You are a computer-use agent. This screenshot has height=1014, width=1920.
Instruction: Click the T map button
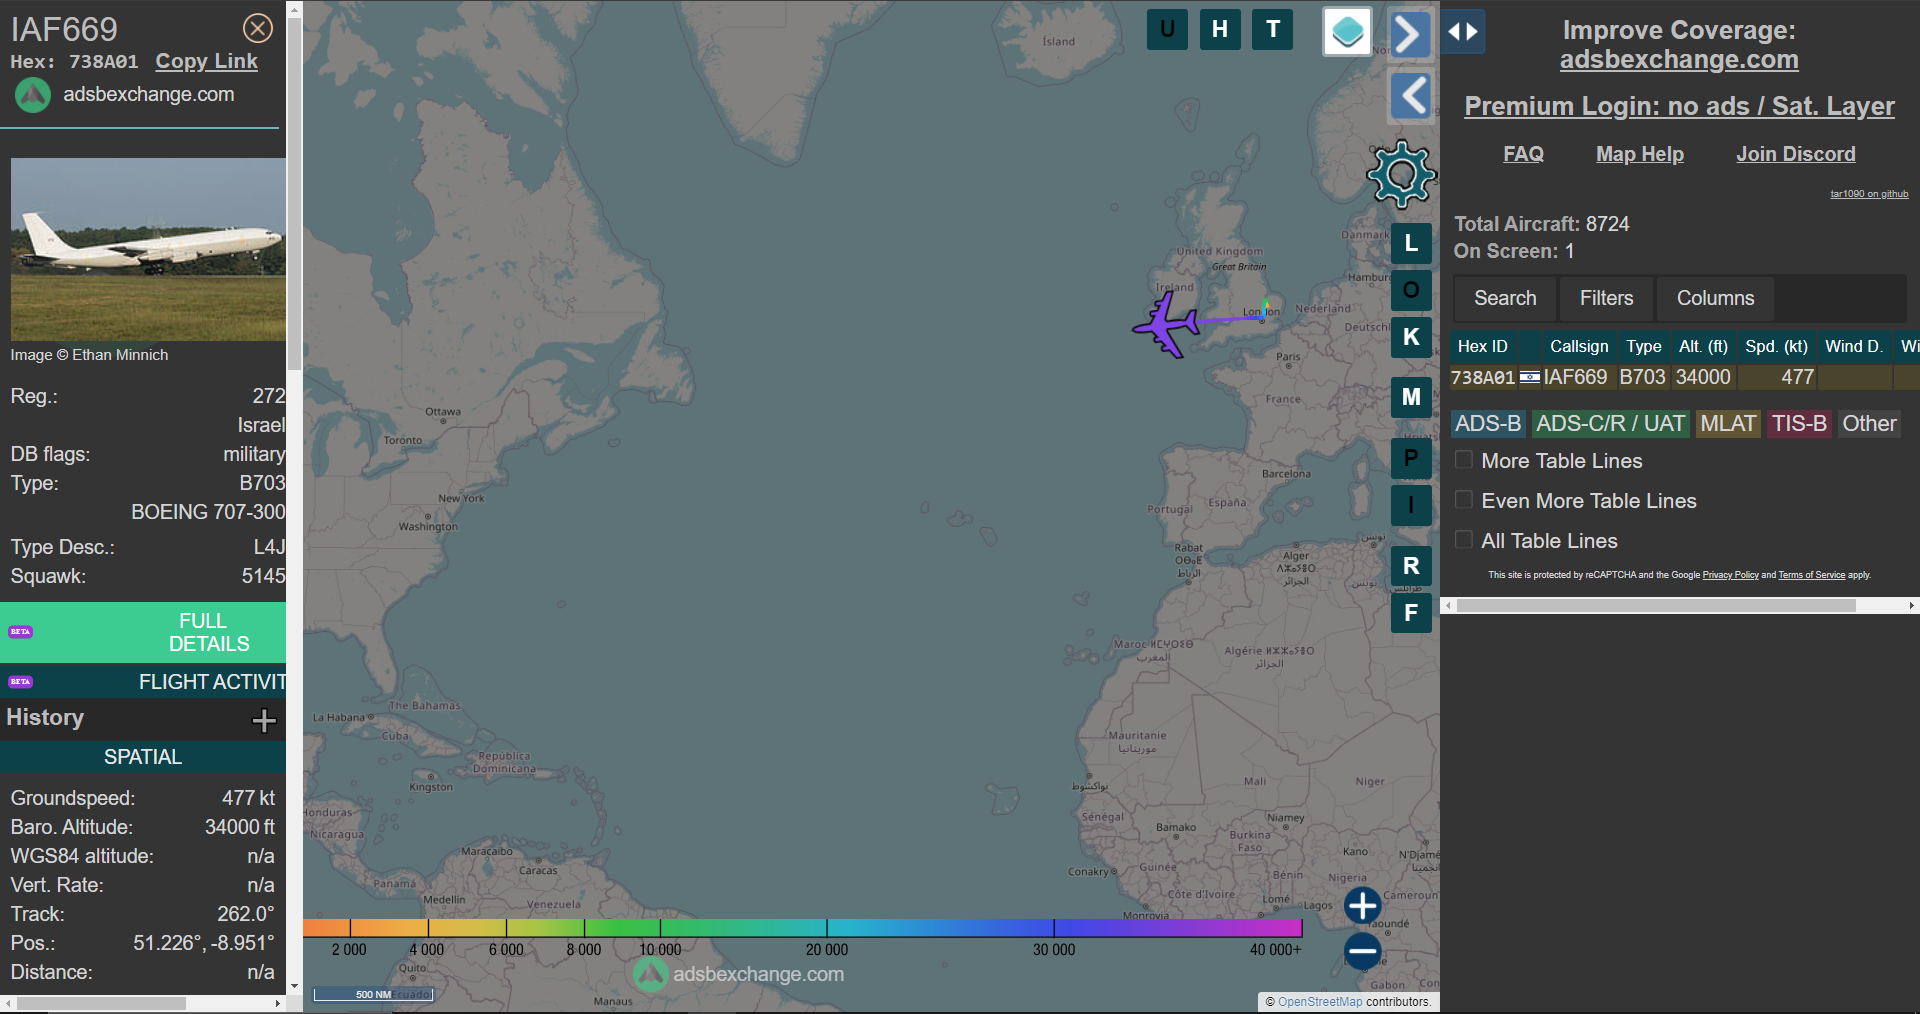(1273, 29)
